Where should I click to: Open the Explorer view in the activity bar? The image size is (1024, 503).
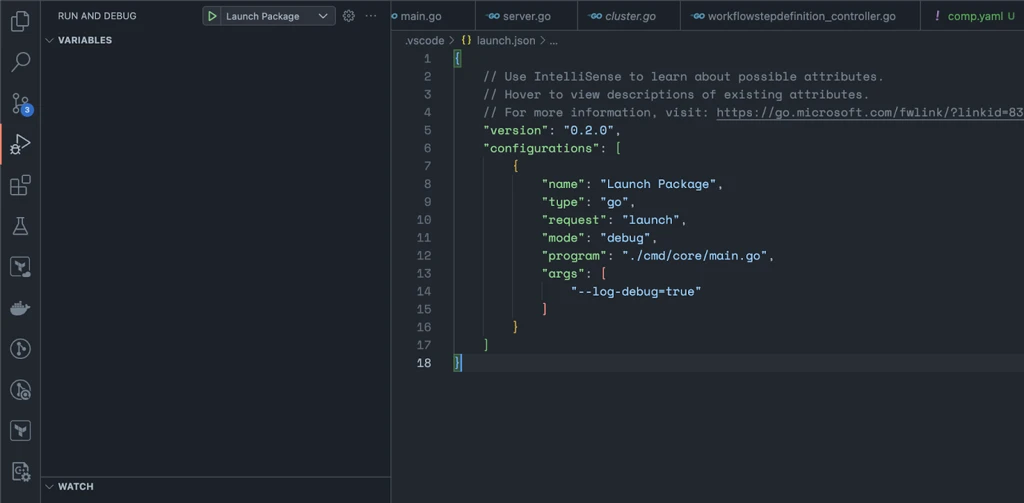click(20, 22)
